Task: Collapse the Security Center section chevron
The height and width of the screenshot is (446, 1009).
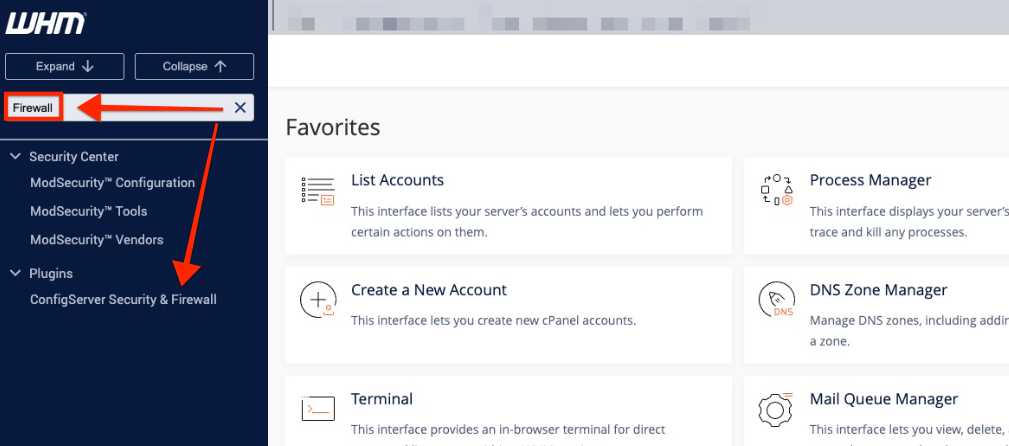Action: tap(15, 157)
